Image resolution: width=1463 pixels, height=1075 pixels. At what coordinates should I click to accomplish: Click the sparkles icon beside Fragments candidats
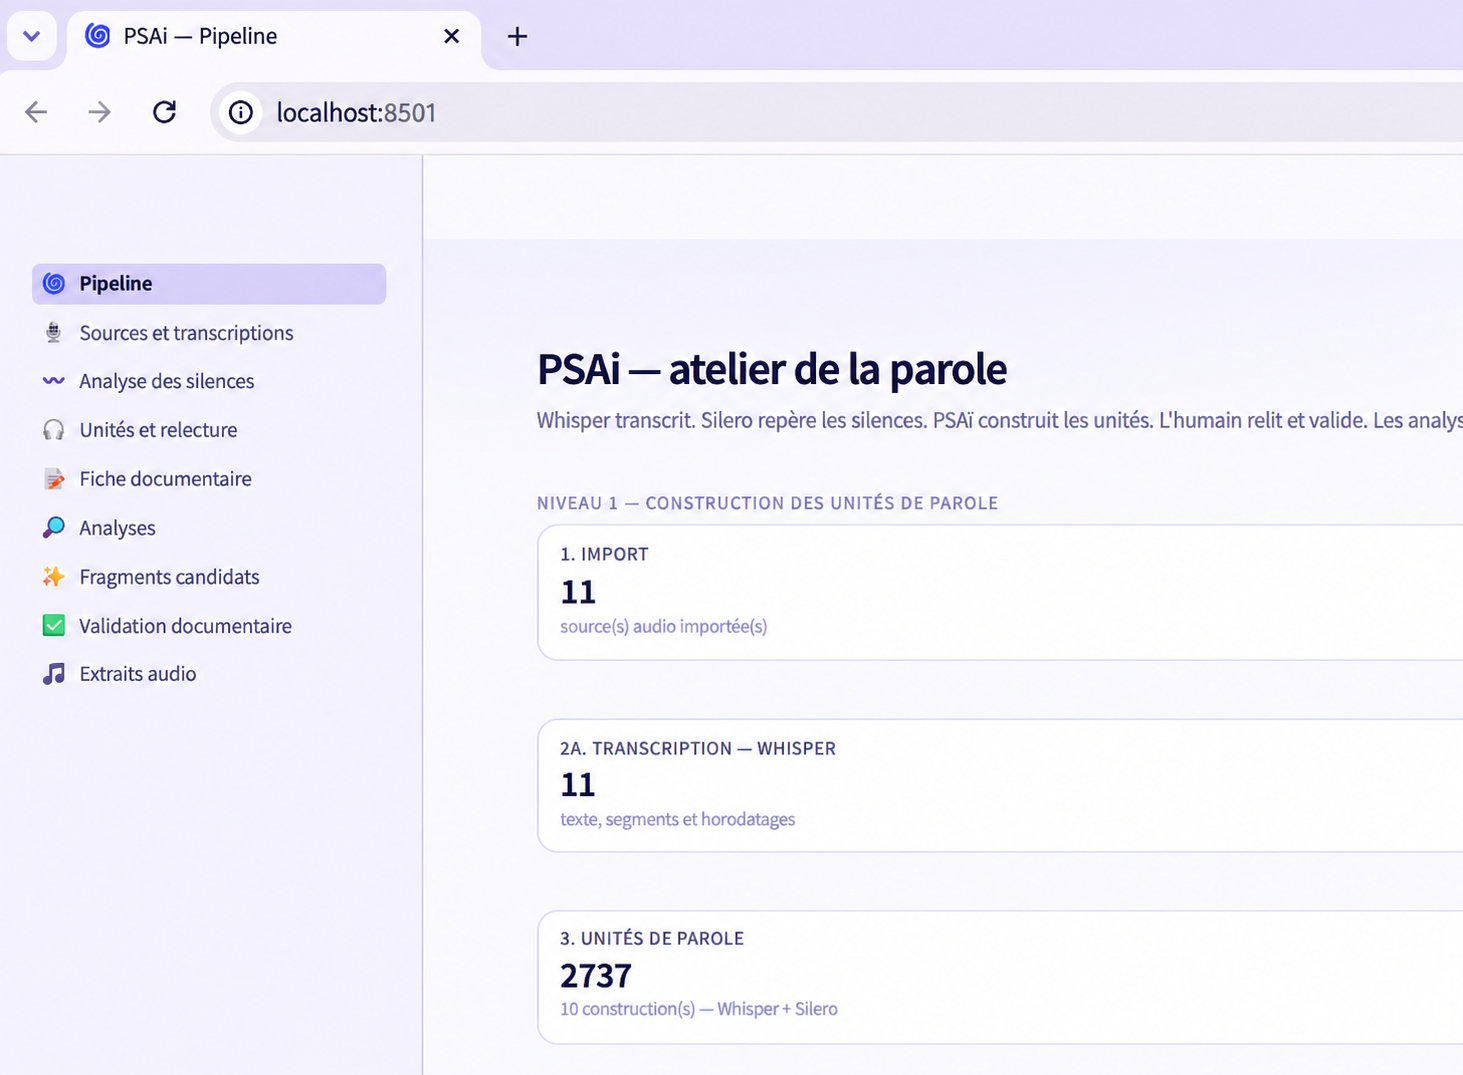[54, 577]
